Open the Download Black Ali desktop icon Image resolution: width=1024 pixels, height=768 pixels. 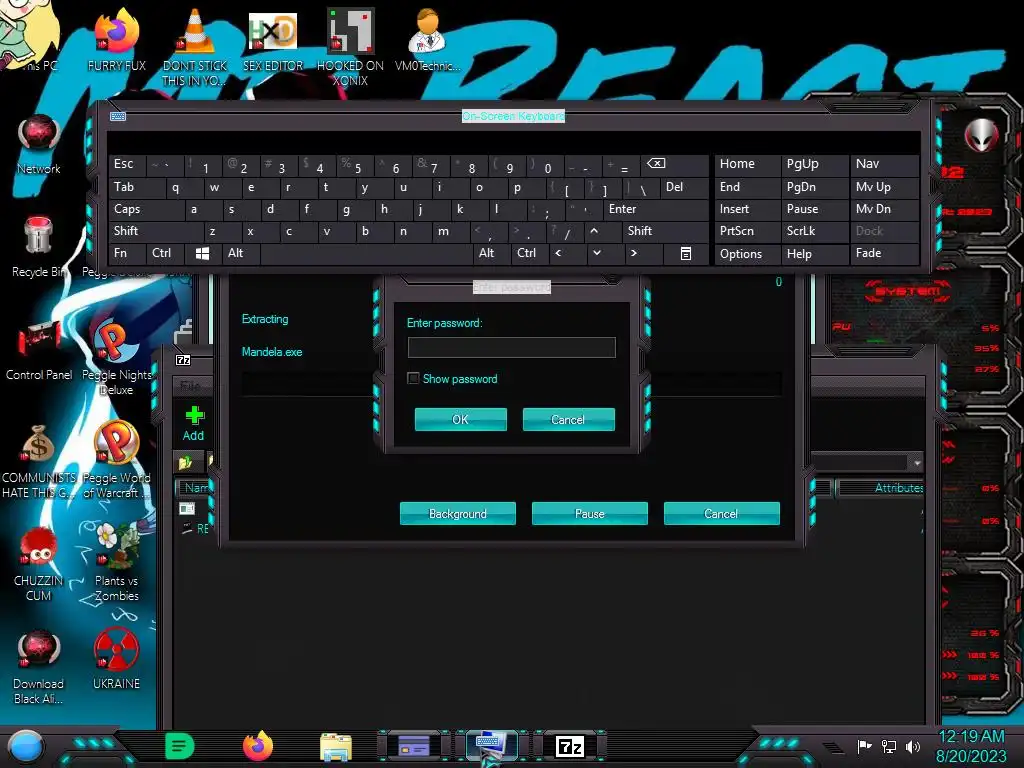tap(39, 667)
